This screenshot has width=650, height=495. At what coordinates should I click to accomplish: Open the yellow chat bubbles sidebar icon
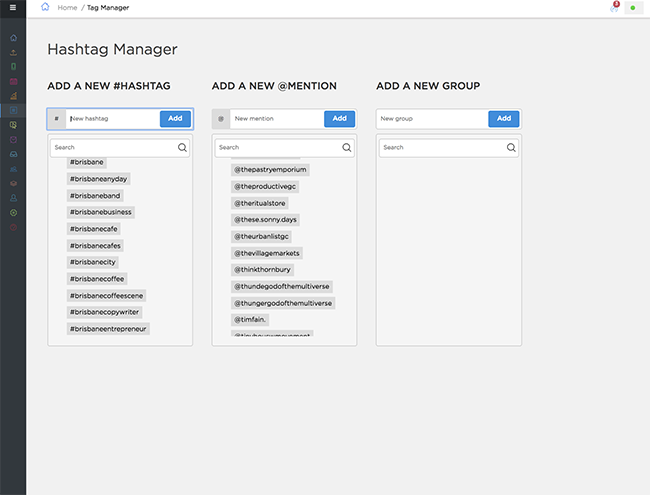(x=13, y=125)
